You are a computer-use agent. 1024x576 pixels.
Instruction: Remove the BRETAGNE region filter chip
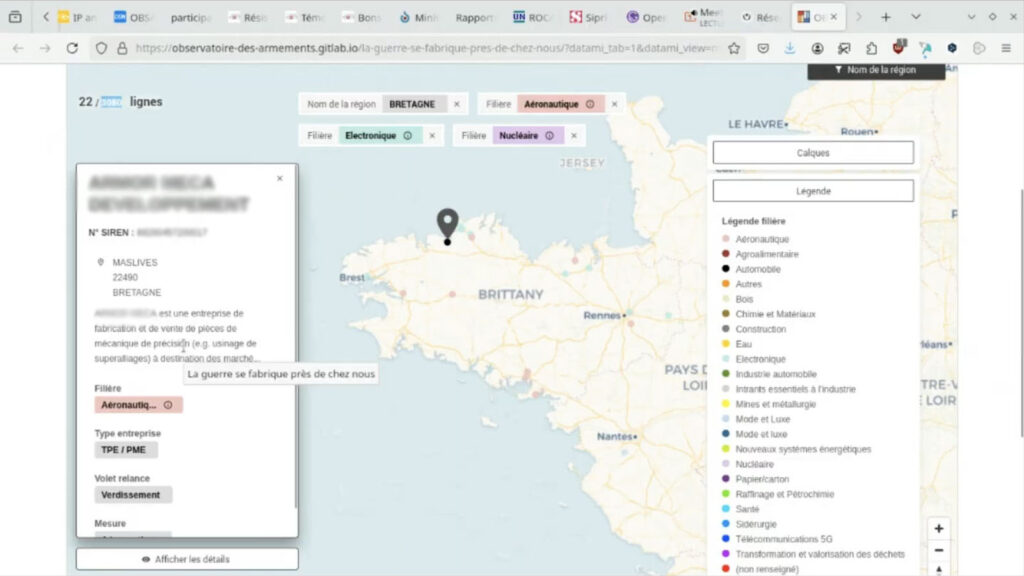456,104
